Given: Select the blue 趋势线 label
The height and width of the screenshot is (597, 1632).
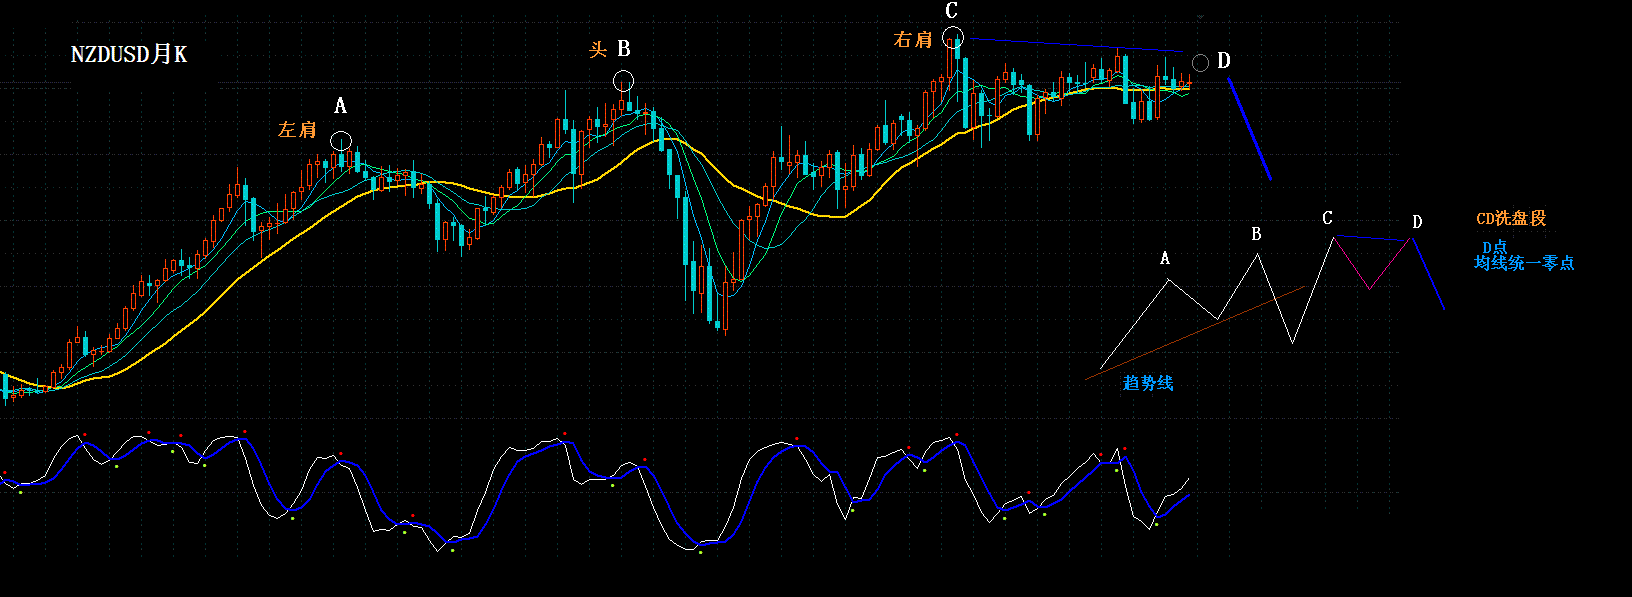Looking at the screenshot, I should (x=1148, y=383).
